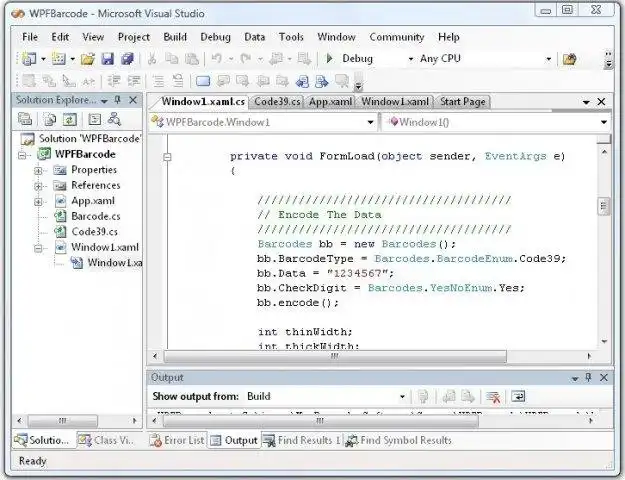Click the Navigate Backward toolbar icon
The width and height of the screenshot is (625, 480).
click(276, 59)
